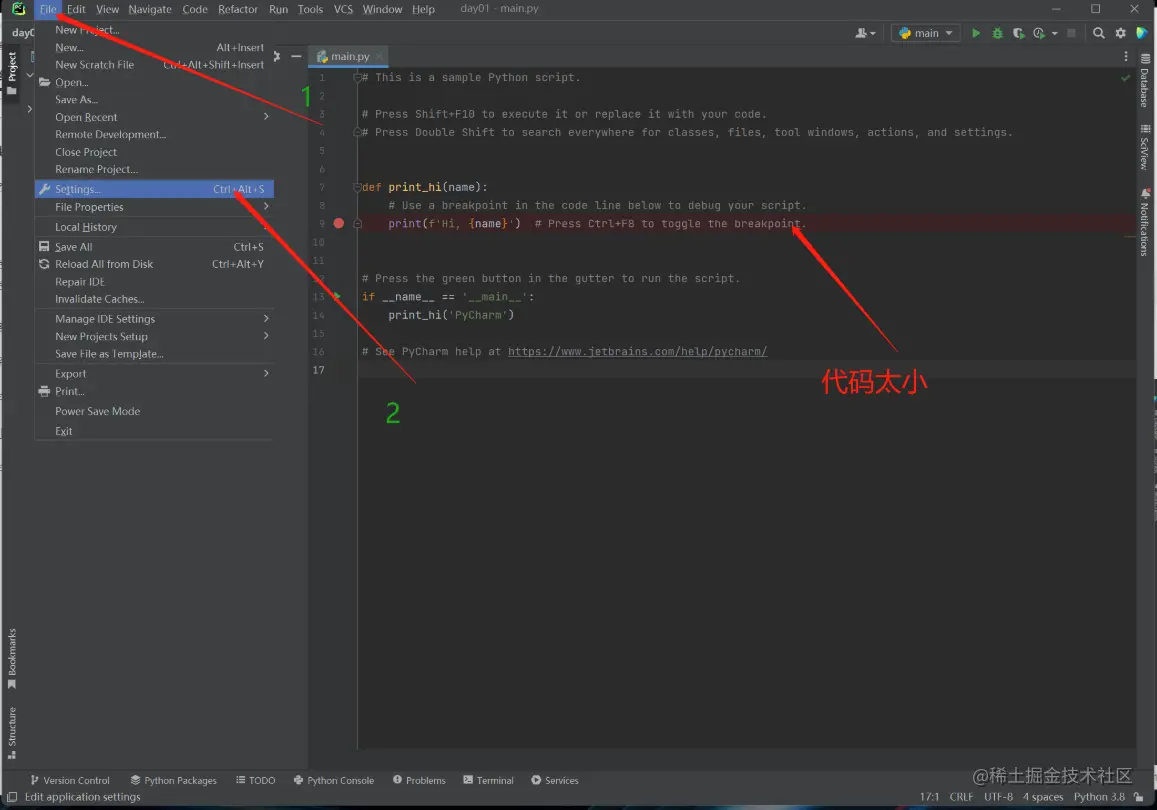
Task: Close the main.py editor tab
Action: 379,56
